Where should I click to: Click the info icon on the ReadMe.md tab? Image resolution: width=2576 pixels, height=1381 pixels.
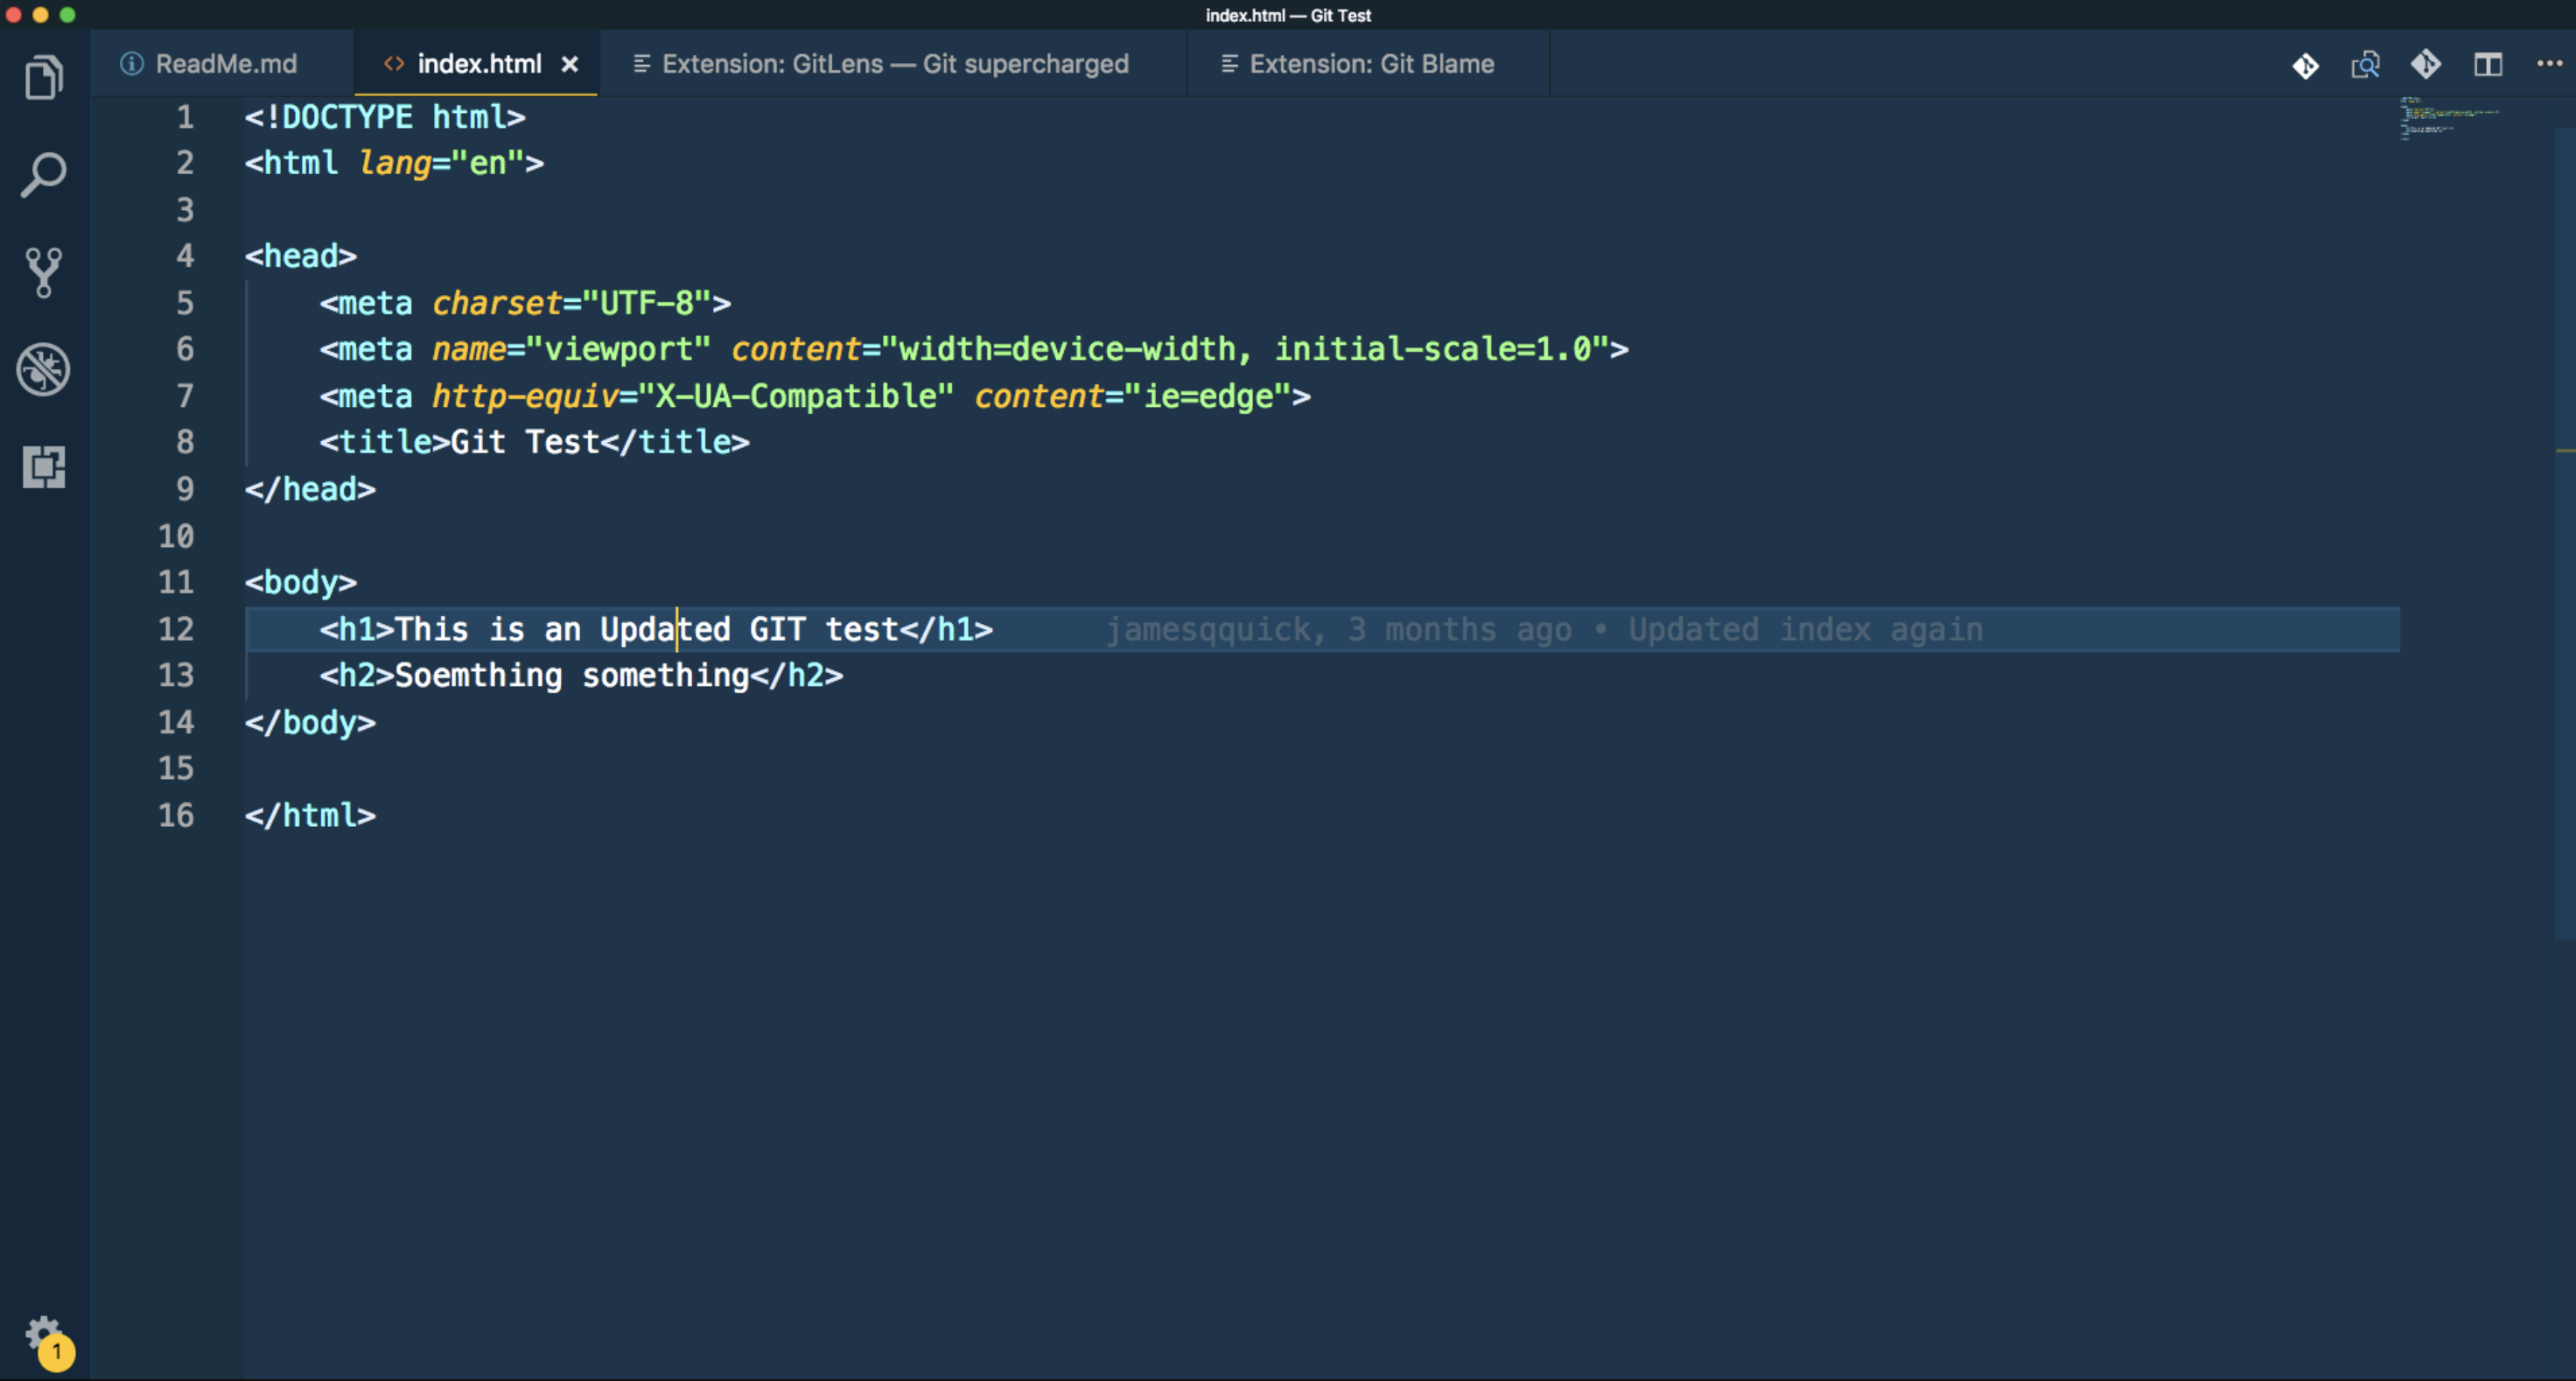coord(131,63)
